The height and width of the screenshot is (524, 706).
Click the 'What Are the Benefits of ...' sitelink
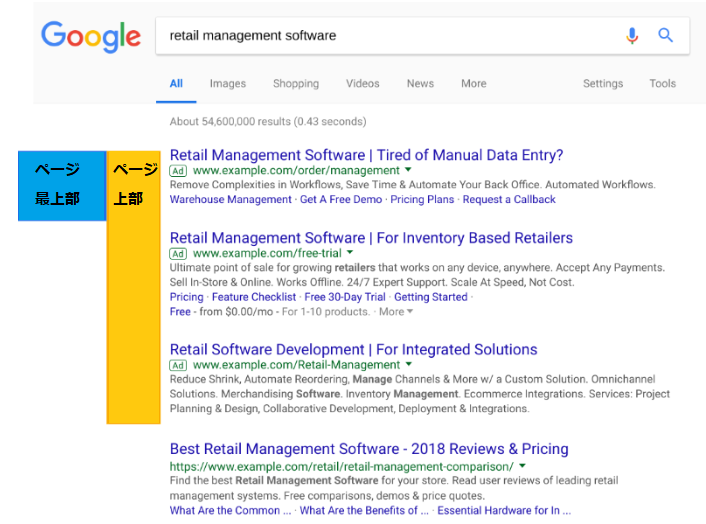coord(364,510)
